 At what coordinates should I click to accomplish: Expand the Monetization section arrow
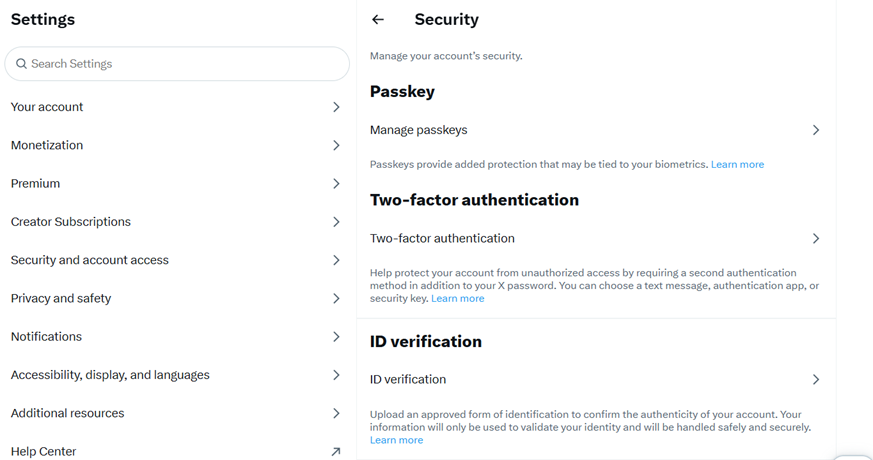tap(336, 146)
